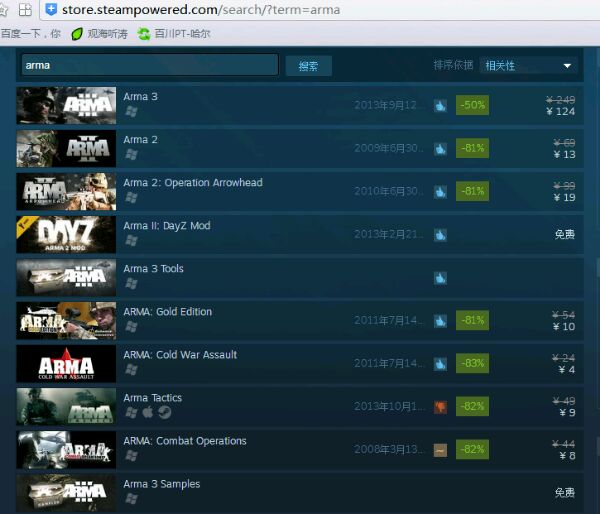This screenshot has width=600, height=514.
Task: Open the Arma Tactics title
Action: pos(152,398)
